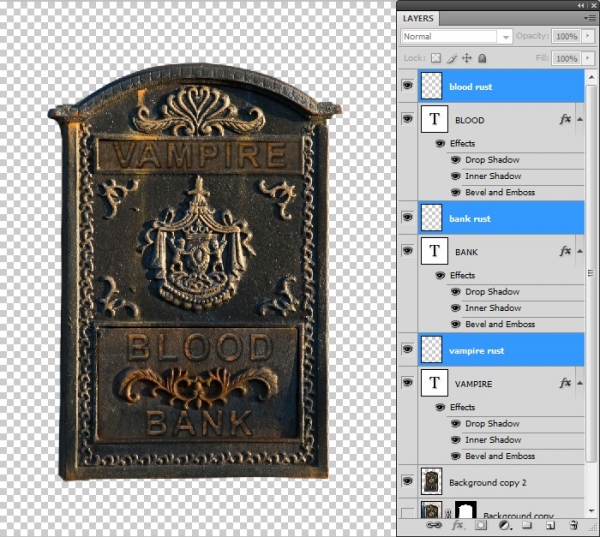600x537 pixels.
Task: Create a new group folder
Action: point(527,525)
